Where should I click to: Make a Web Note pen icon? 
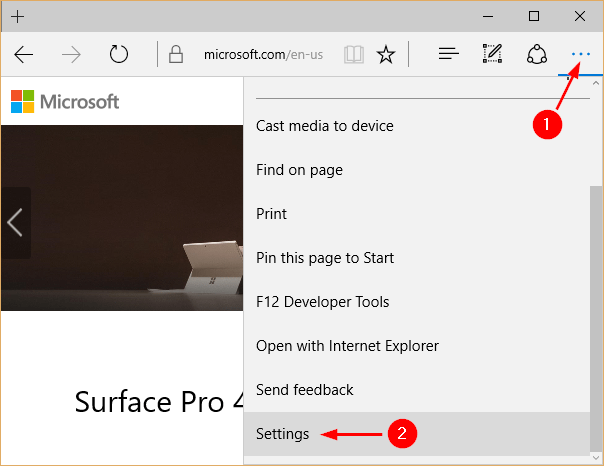pyautogui.click(x=491, y=54)
